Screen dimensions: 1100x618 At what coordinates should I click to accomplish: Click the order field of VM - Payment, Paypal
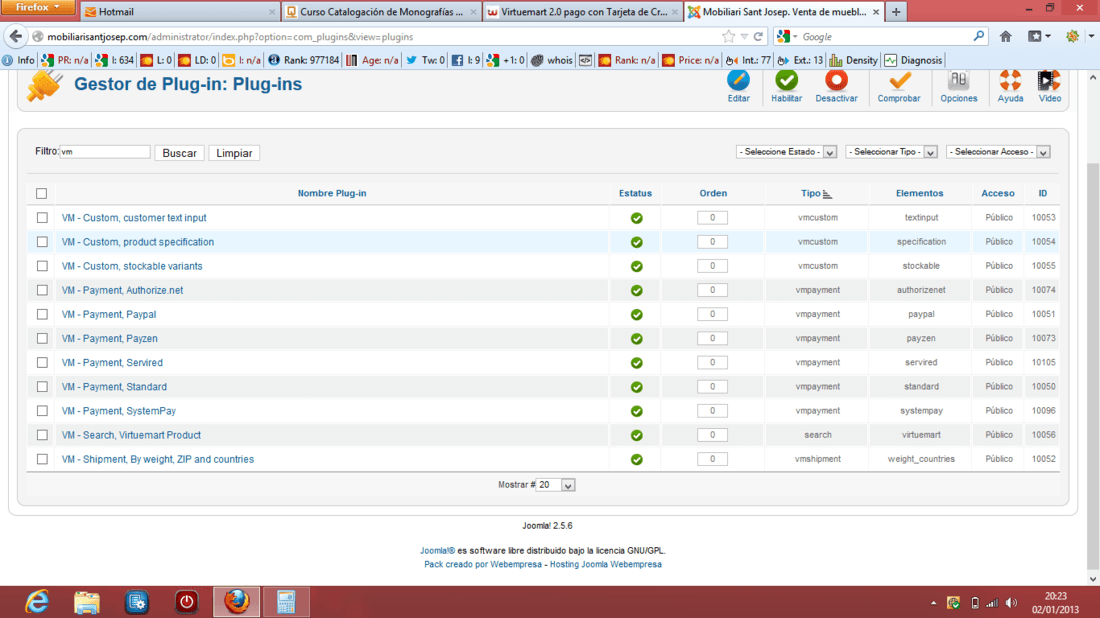[x=712, y=314]
